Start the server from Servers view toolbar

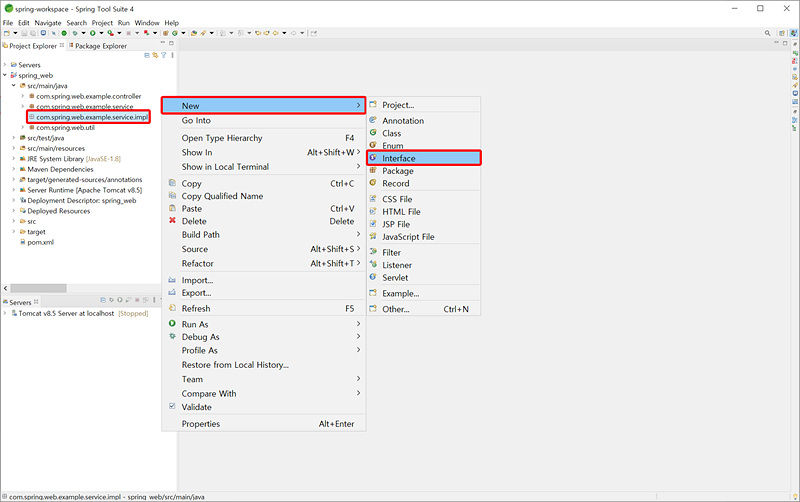(119, 300)
